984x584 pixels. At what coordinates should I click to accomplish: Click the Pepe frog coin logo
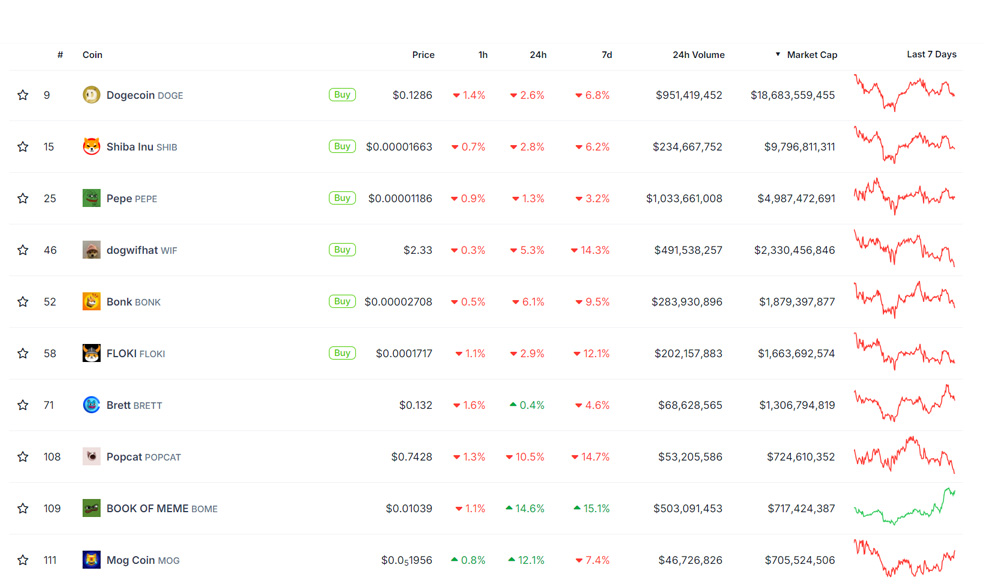click(x=91, y=198)
